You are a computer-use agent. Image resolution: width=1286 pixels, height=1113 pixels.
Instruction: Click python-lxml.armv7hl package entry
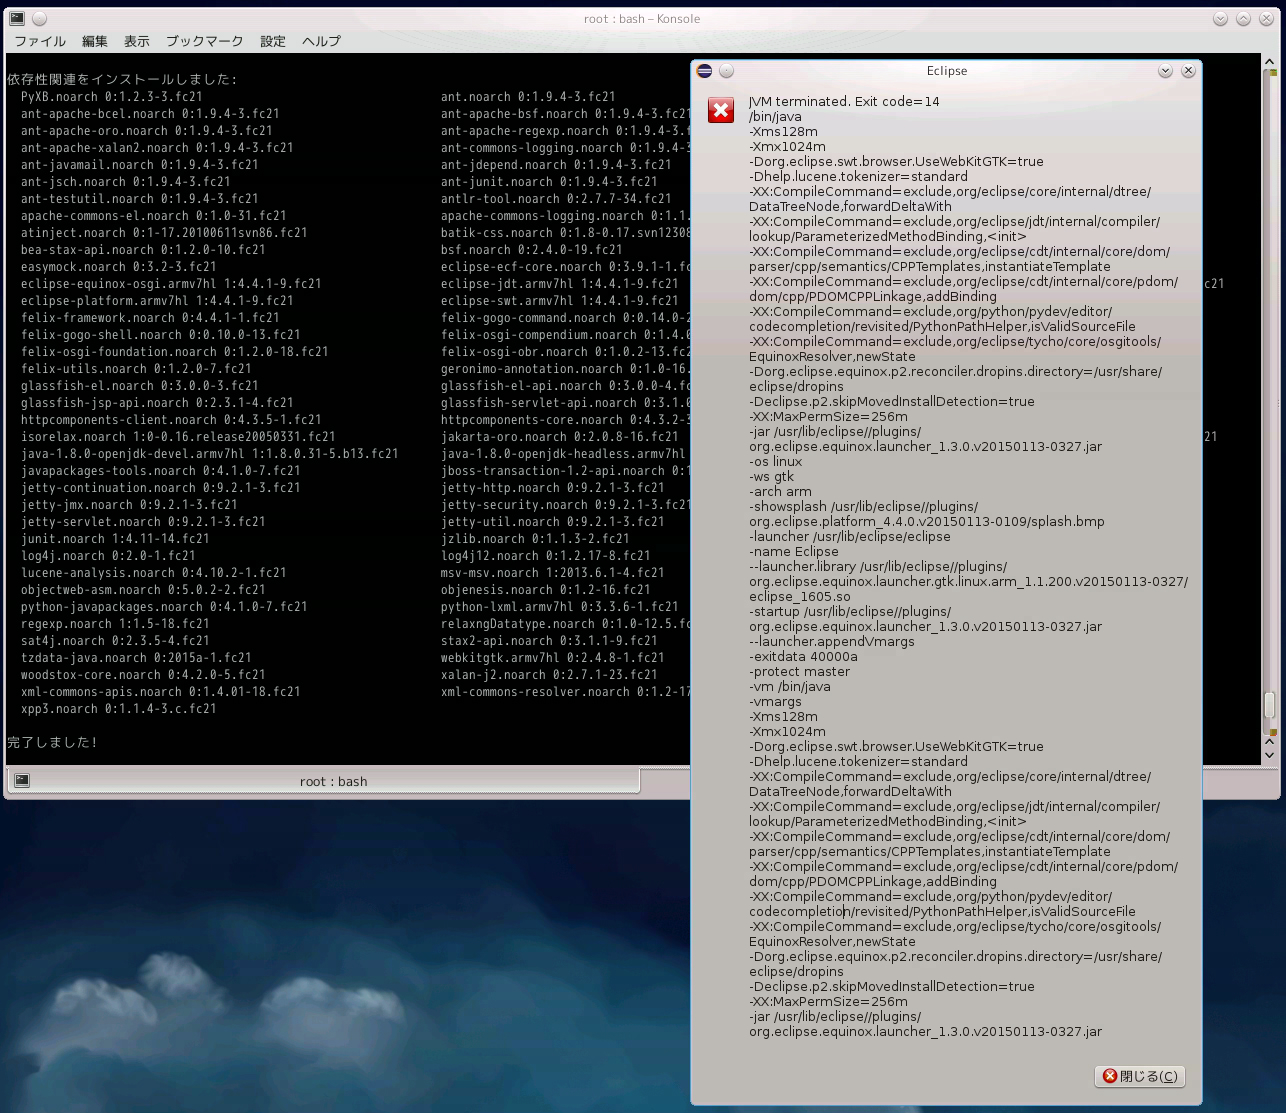click(x=559, y=607)
